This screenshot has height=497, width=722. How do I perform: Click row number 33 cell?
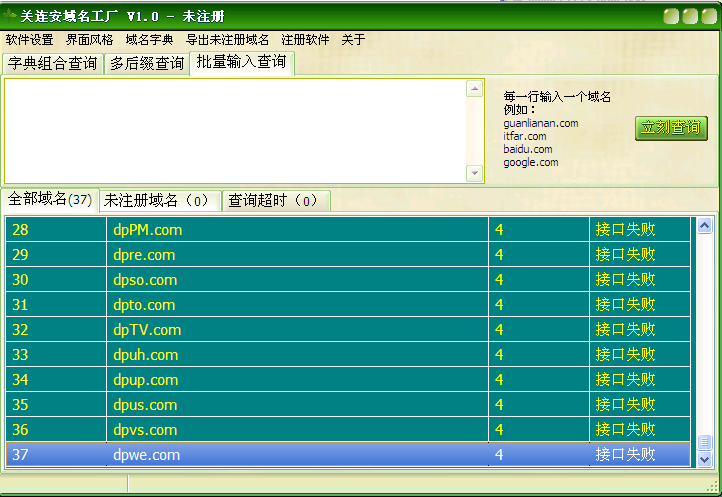(x=56, y=354)
